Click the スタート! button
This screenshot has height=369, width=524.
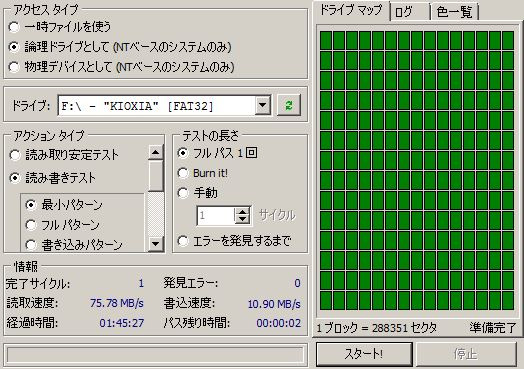[x=364, y=354]
